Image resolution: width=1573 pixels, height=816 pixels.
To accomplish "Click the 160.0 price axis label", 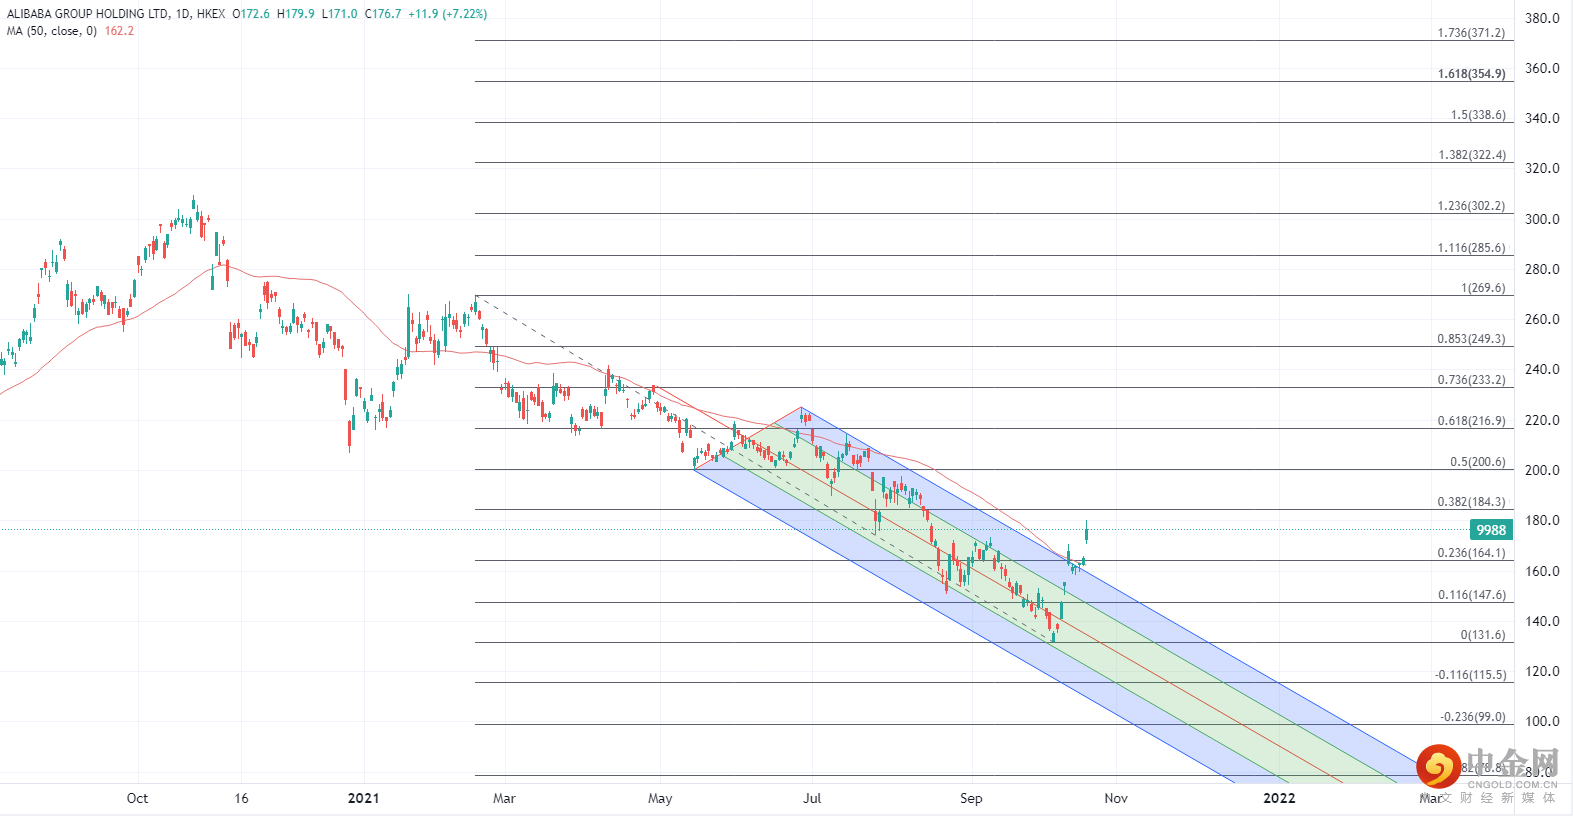I will [x=1542, y=571].
